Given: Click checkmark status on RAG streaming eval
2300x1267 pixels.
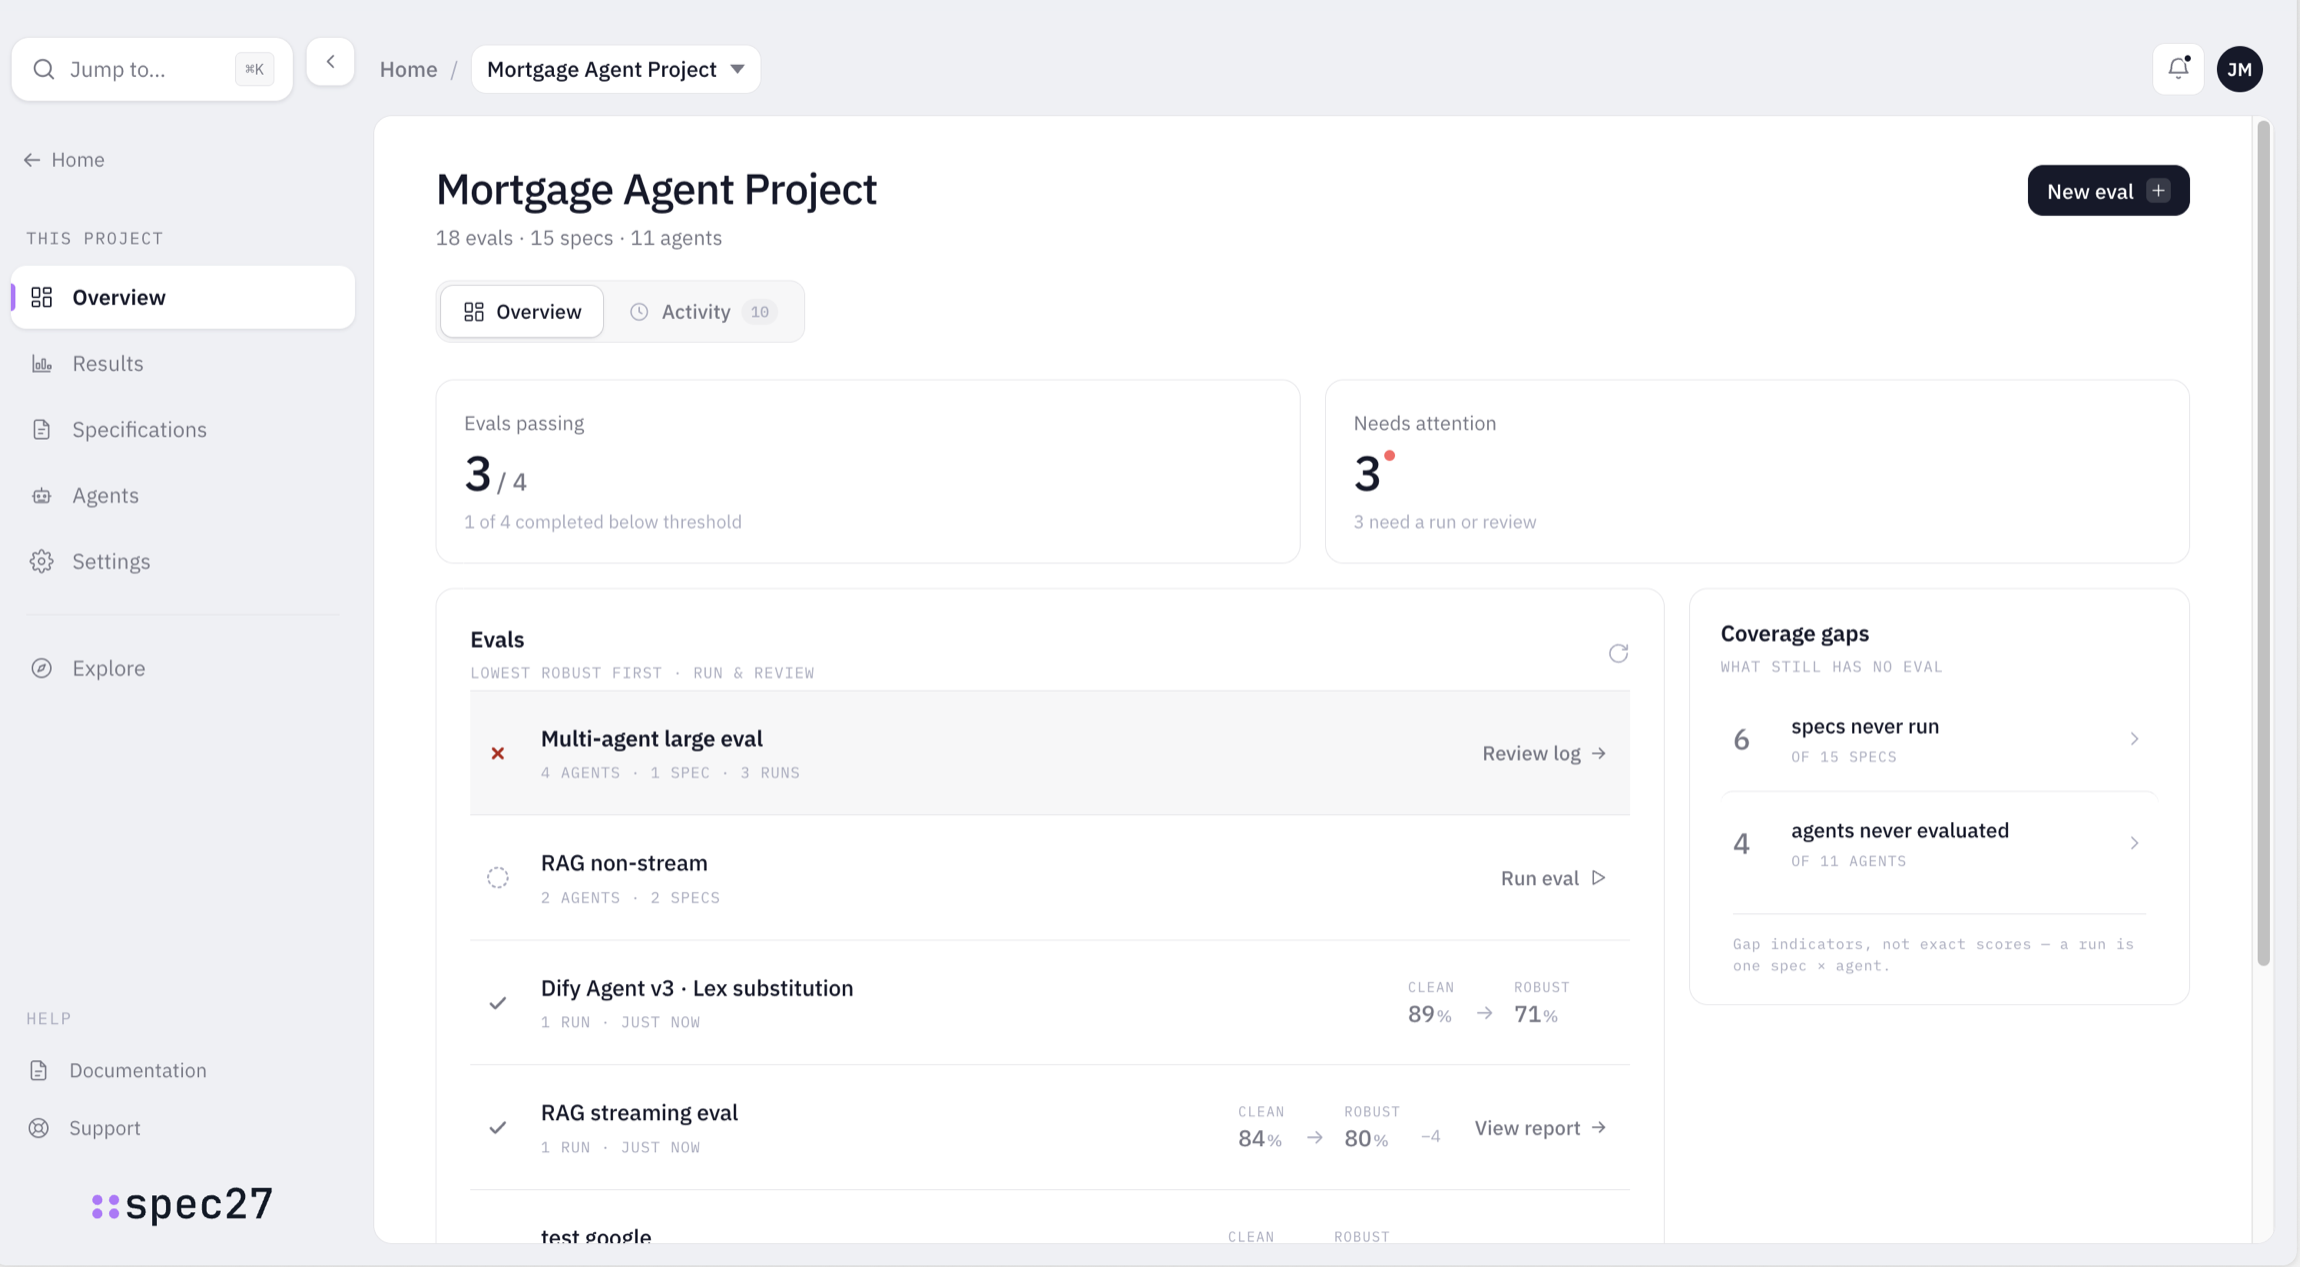Looking at the screenshot, I should pyautogui.click(x=497, y=1128).
